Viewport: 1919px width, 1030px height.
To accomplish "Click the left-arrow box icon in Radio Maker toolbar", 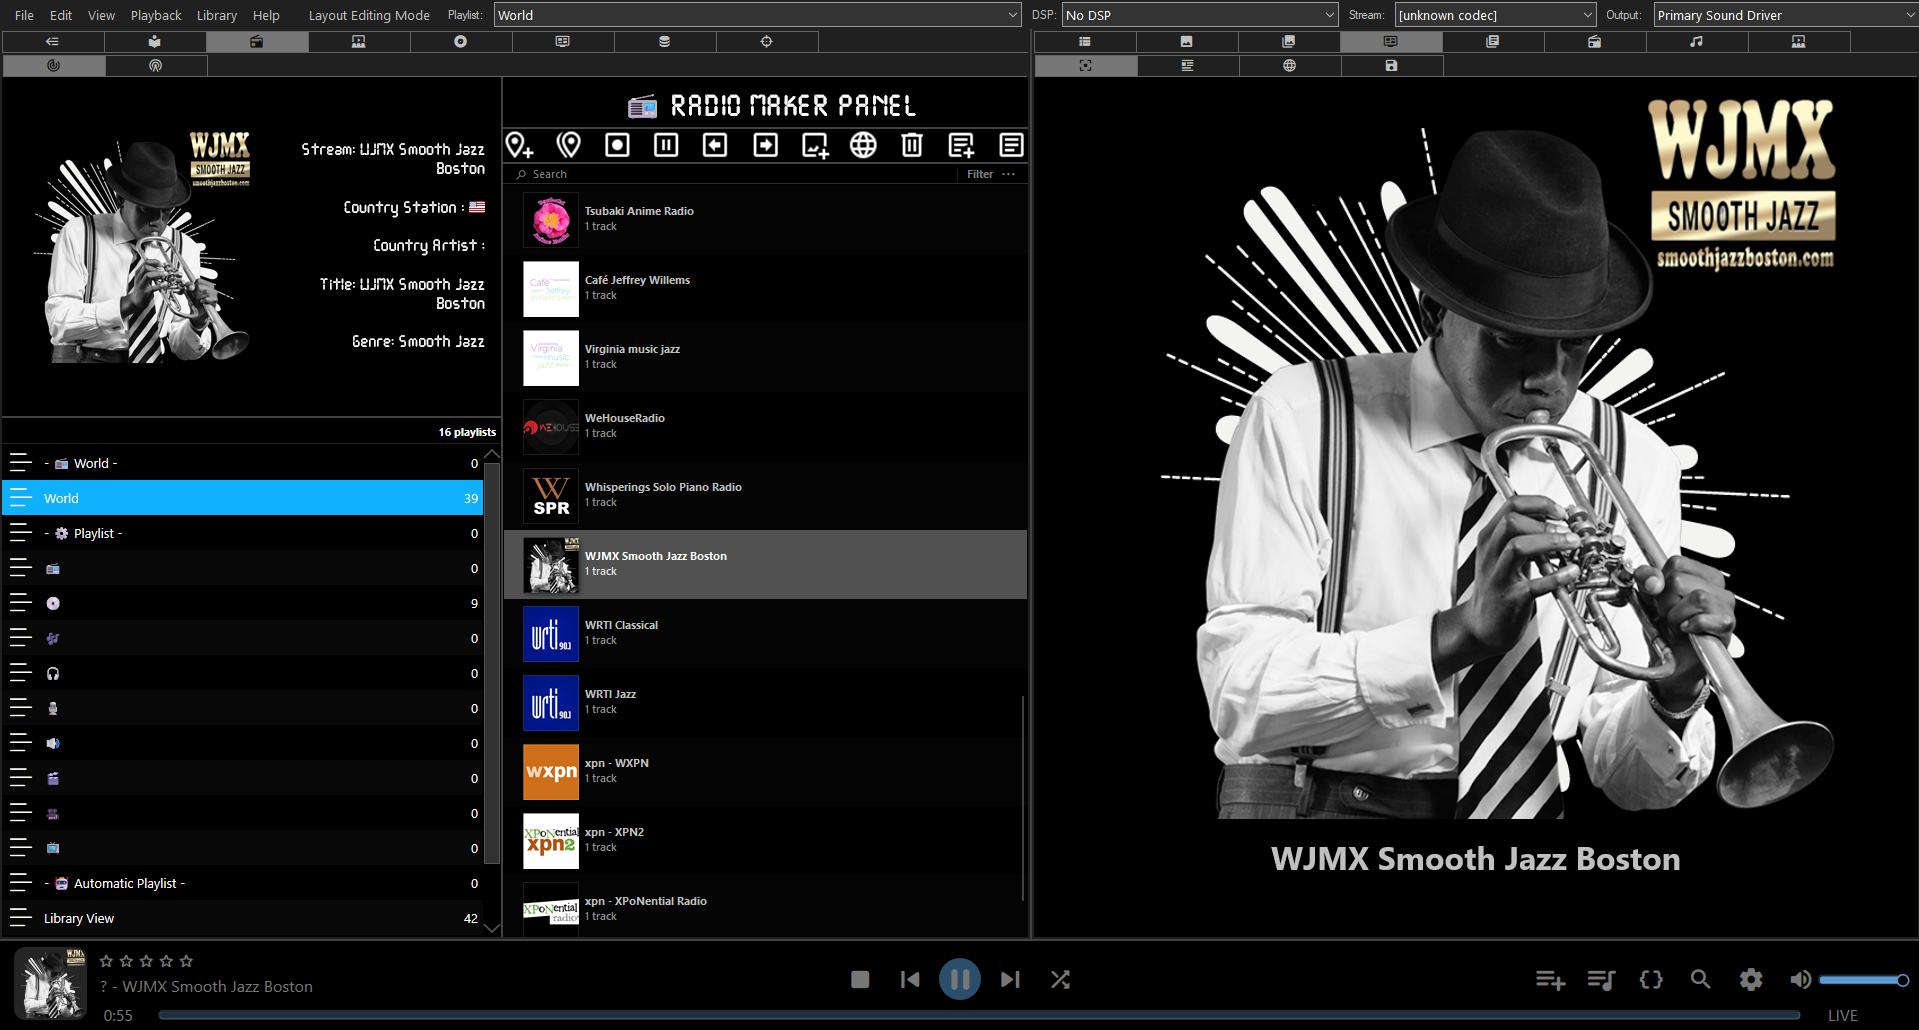I will (715, 145).
